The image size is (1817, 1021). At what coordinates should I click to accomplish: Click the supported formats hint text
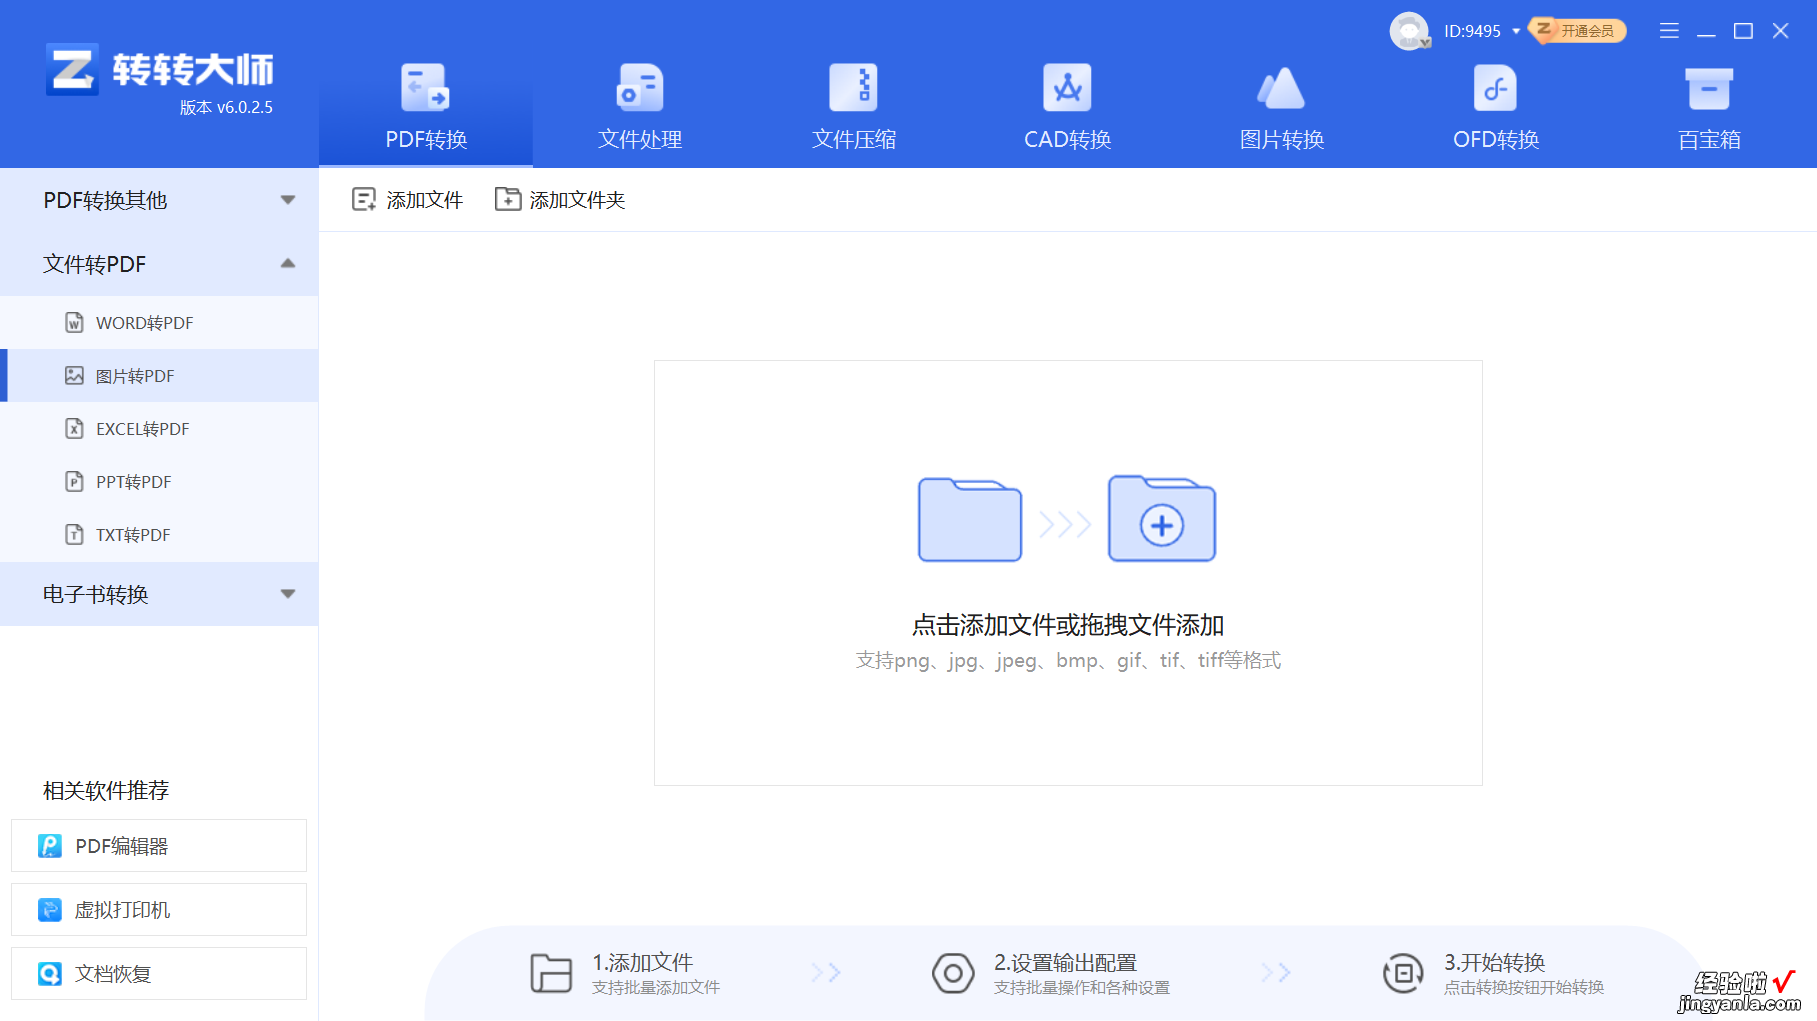[1068, 660]
